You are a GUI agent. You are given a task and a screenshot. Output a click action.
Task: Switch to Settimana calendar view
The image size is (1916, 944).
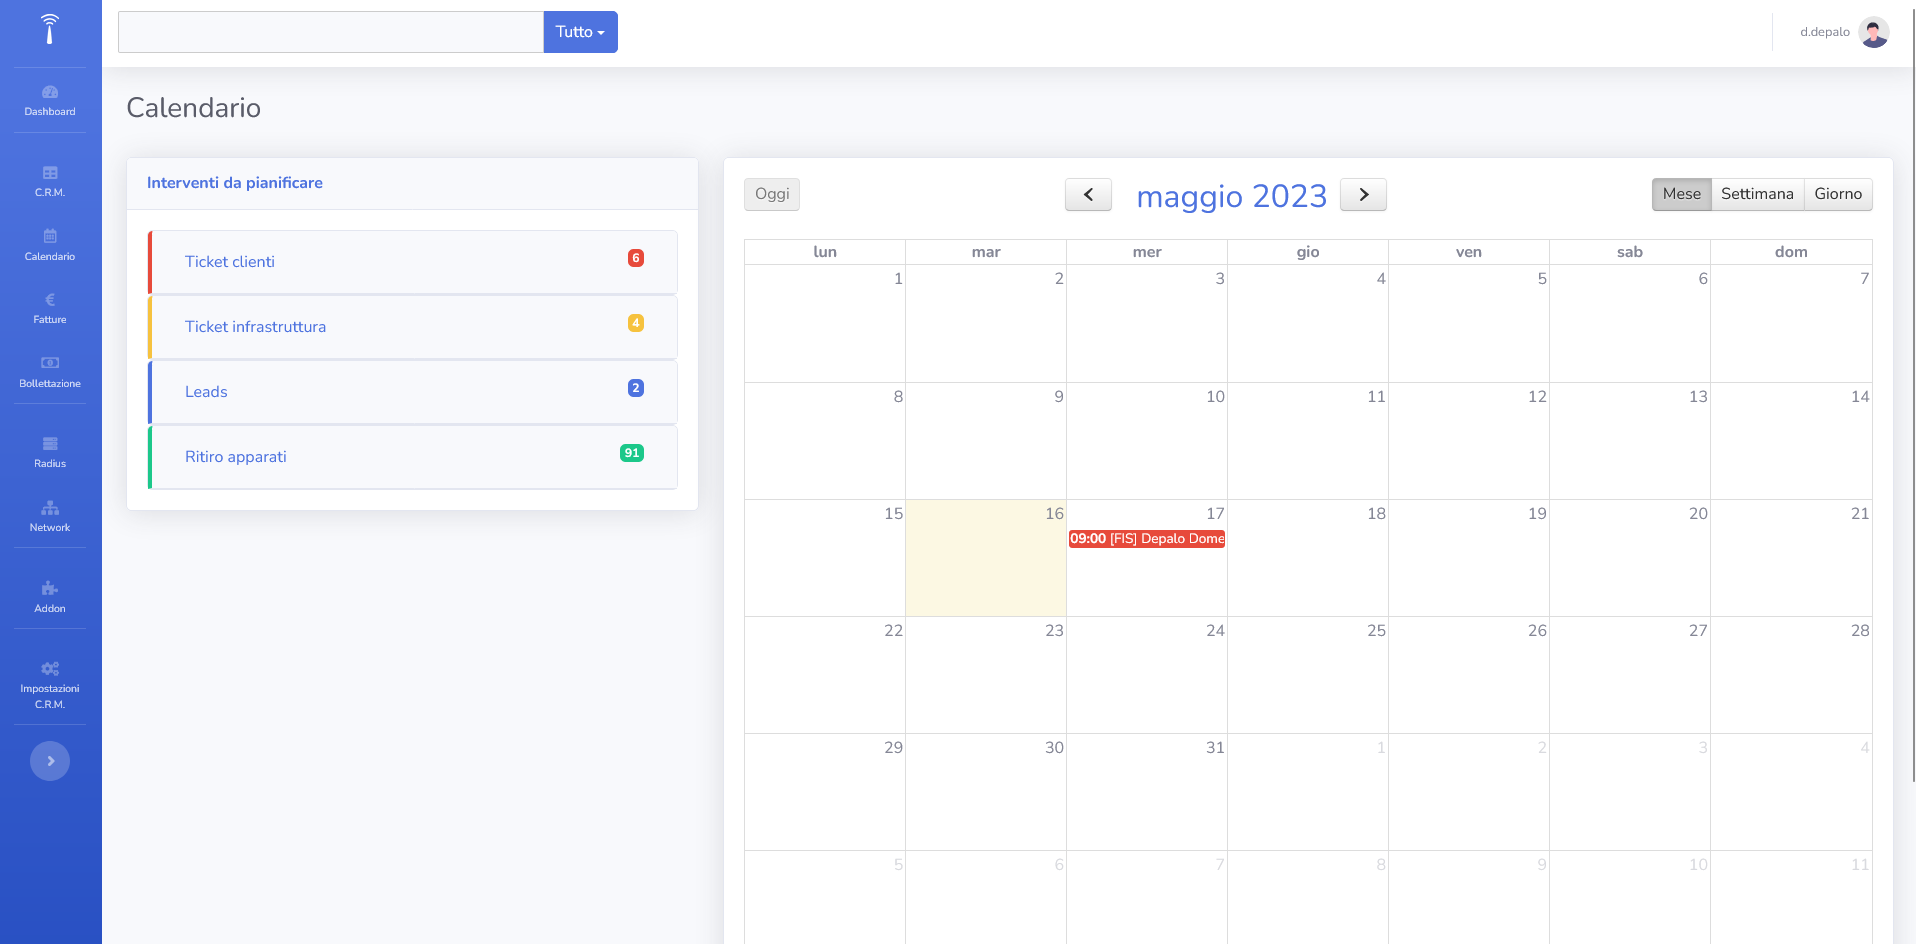pos(1757,194)
